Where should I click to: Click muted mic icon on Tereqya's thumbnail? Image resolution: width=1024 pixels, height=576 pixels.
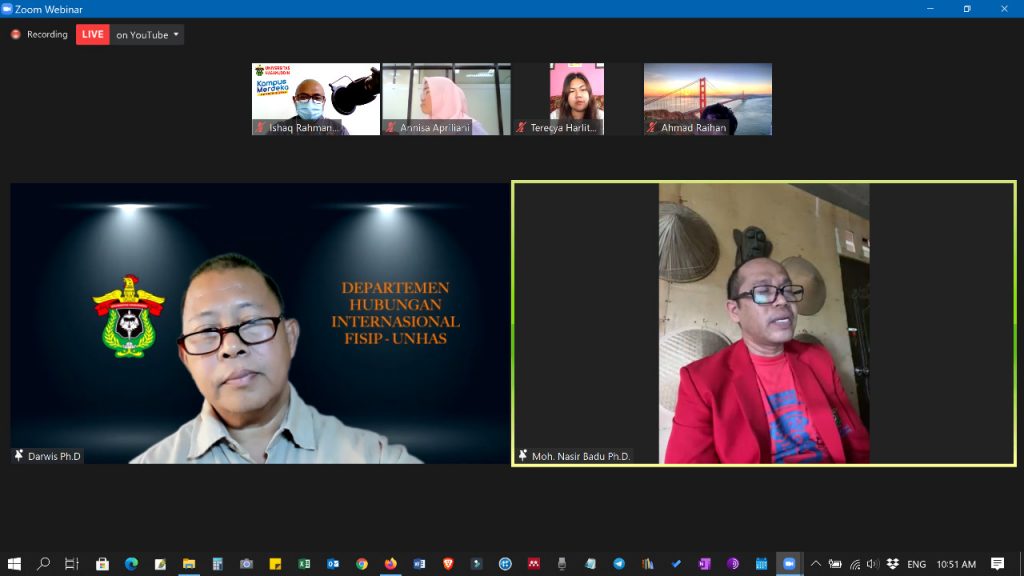(522, 128)
